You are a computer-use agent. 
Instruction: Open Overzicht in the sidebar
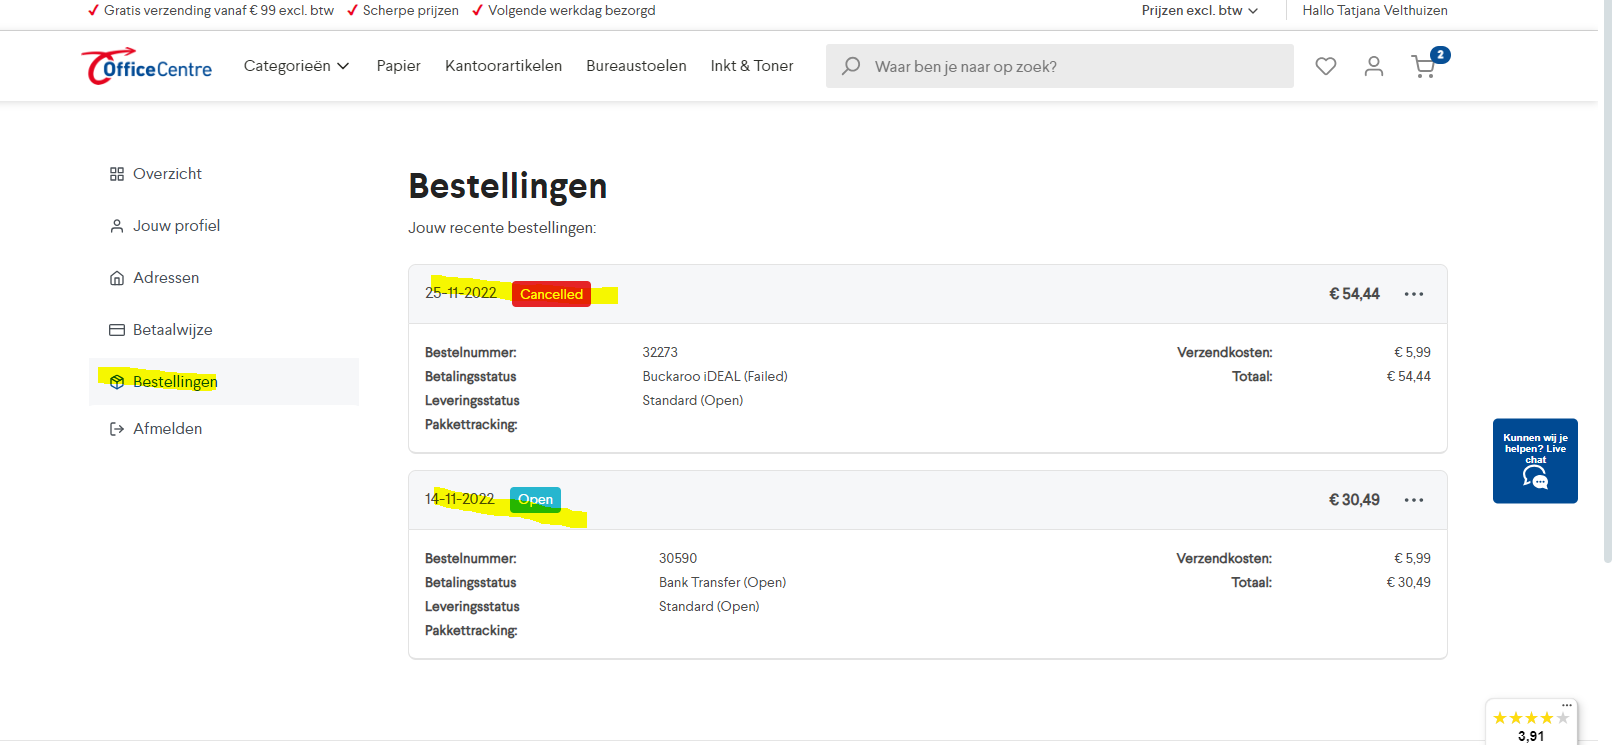tap(224, 174)
